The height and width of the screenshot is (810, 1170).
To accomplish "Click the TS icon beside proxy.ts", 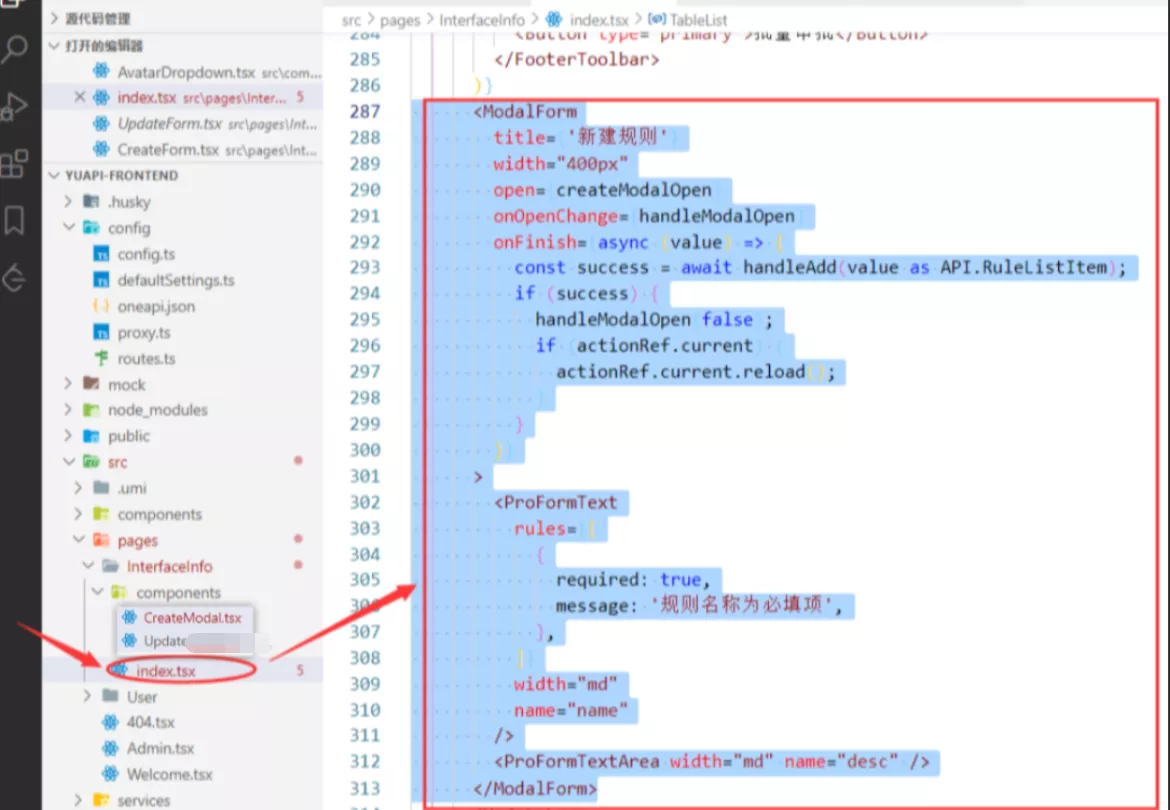I will (101, 332).
